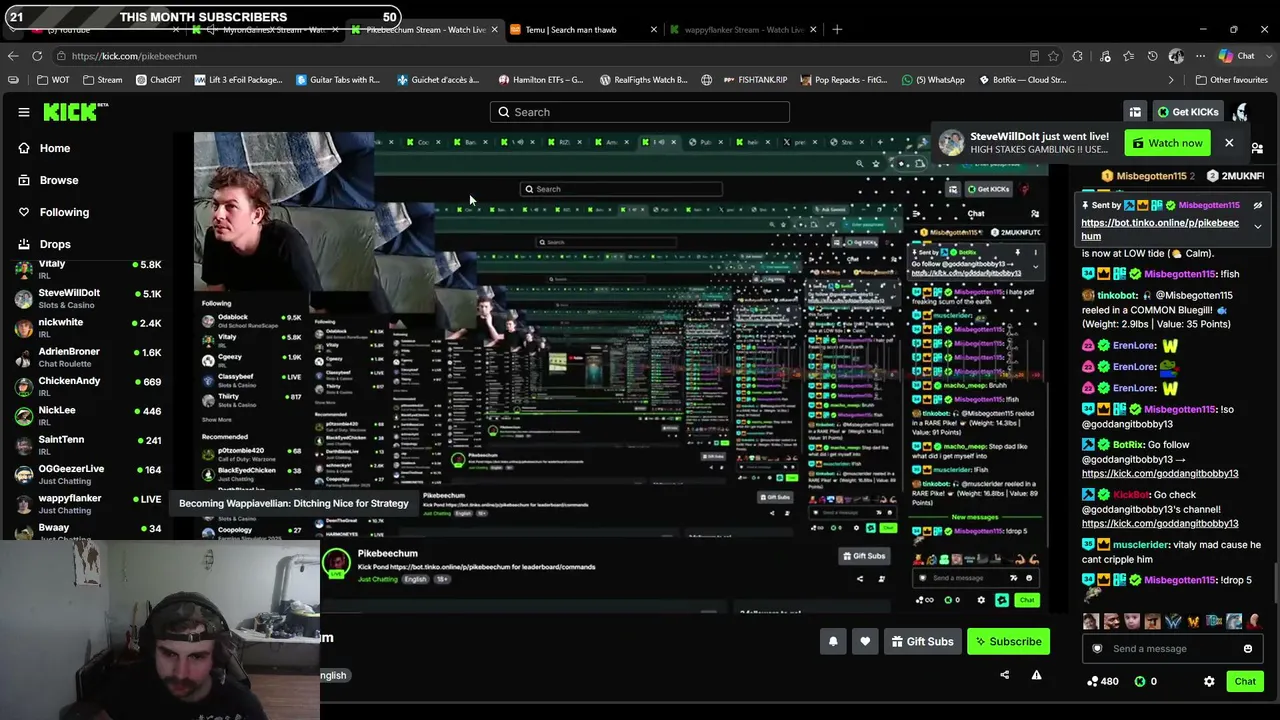
Task: Open goddangitbobby13 link from BotRix message
Action: pos(1160,473)
